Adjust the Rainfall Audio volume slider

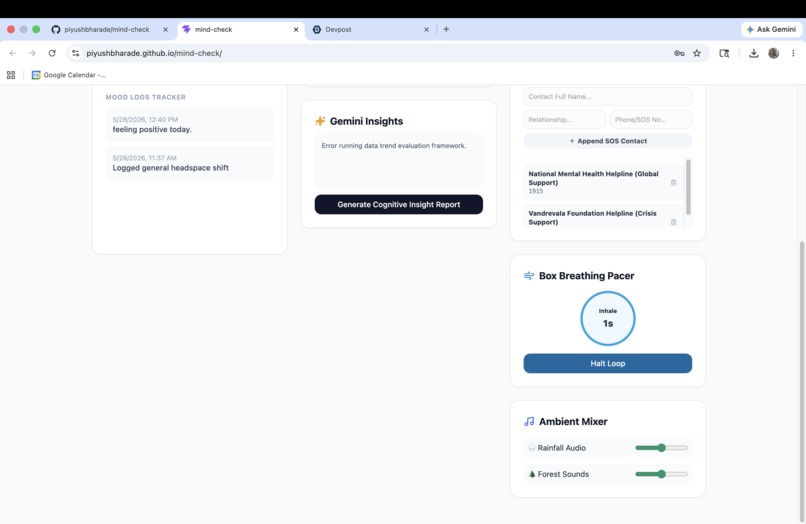pyautogui.click(x=661, y=448)
